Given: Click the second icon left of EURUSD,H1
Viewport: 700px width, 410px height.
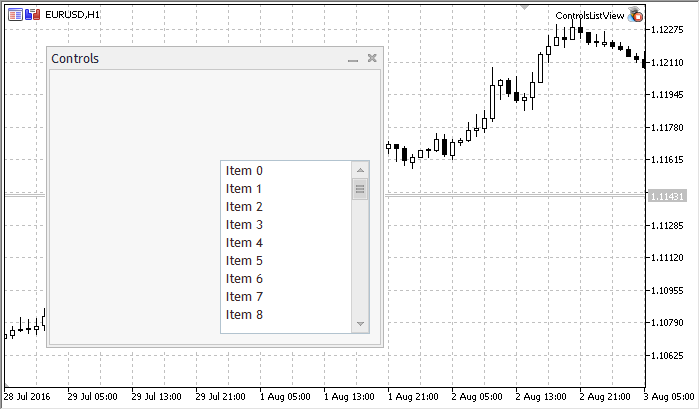Looking at the screenshot, I should pyautogui.click(x=31, y=15).
